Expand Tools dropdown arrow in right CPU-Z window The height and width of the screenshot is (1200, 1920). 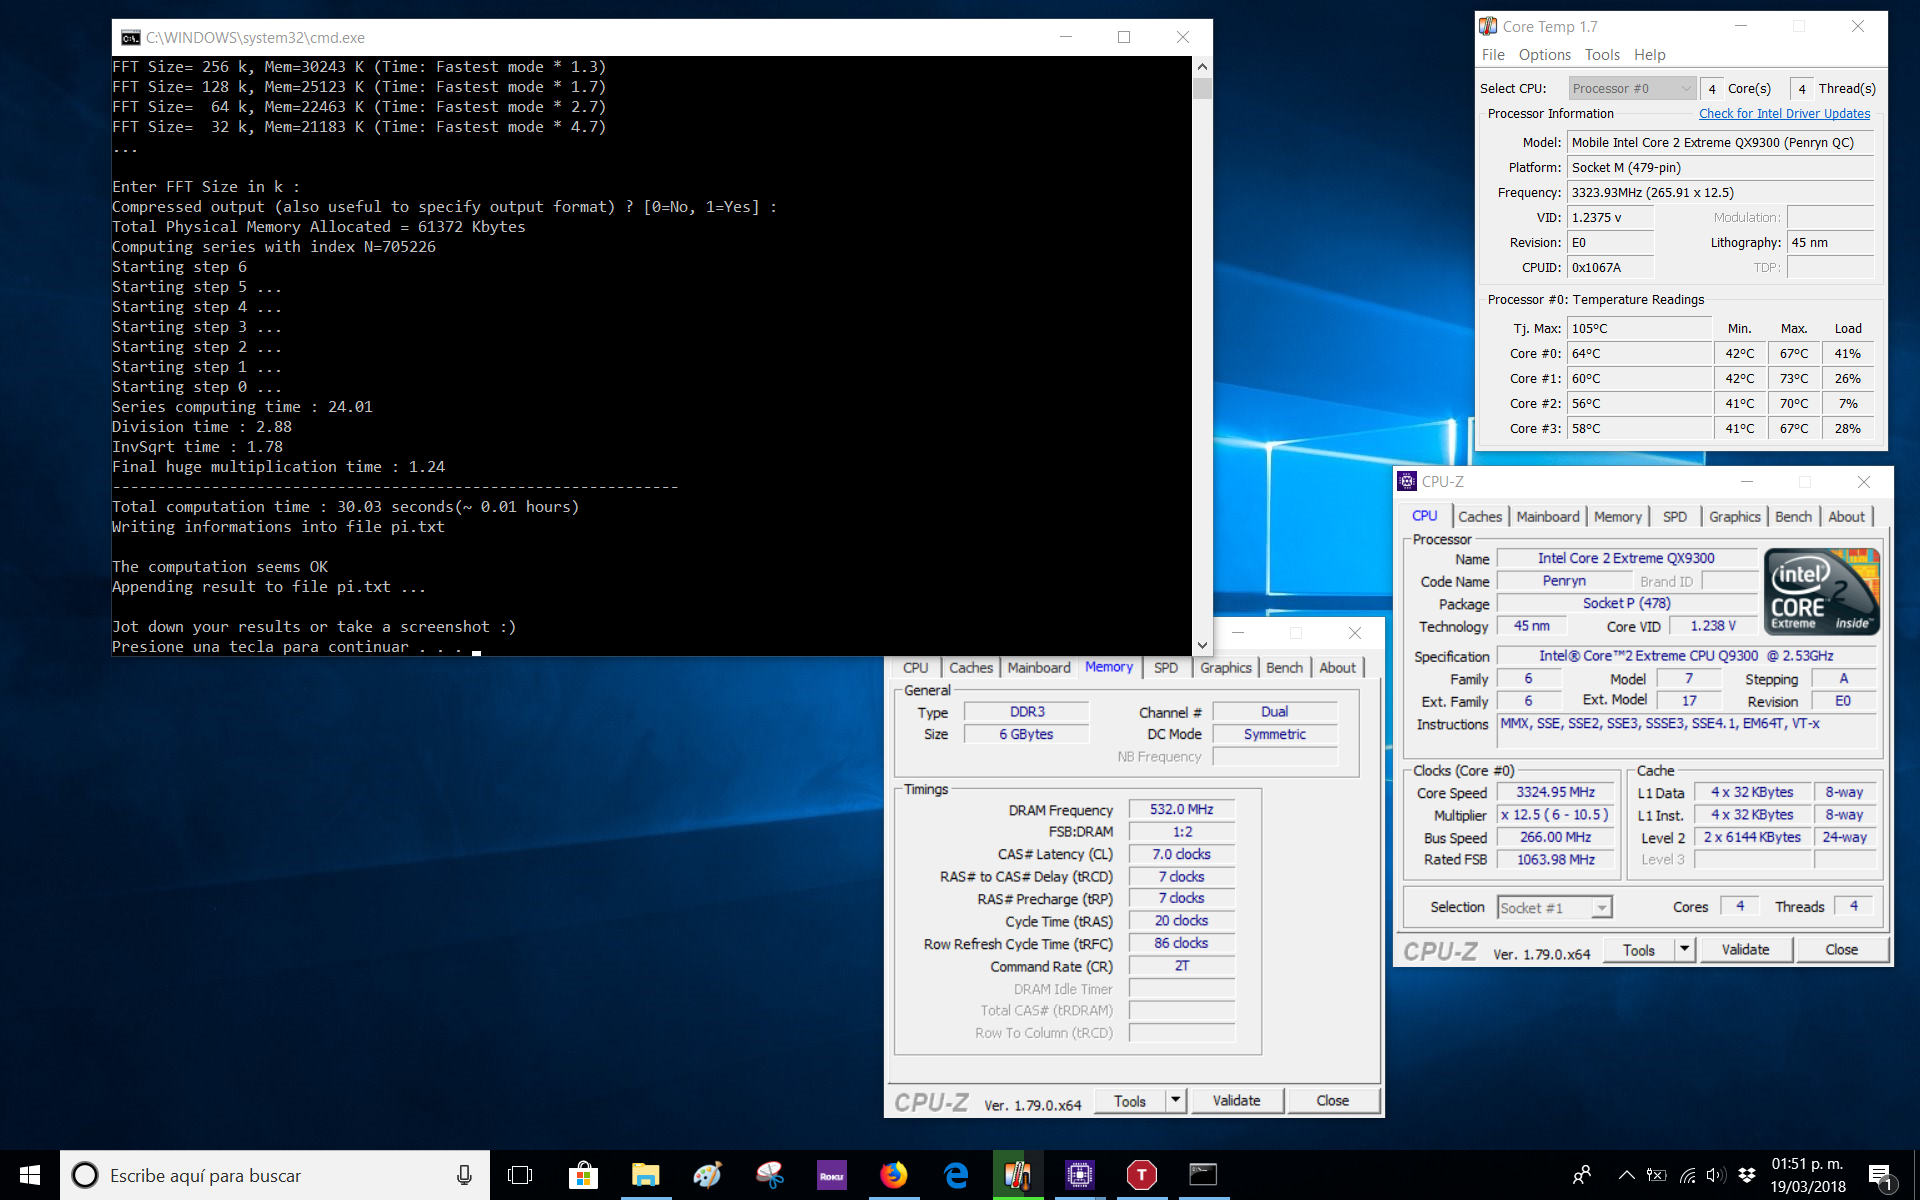[1685, 950]
